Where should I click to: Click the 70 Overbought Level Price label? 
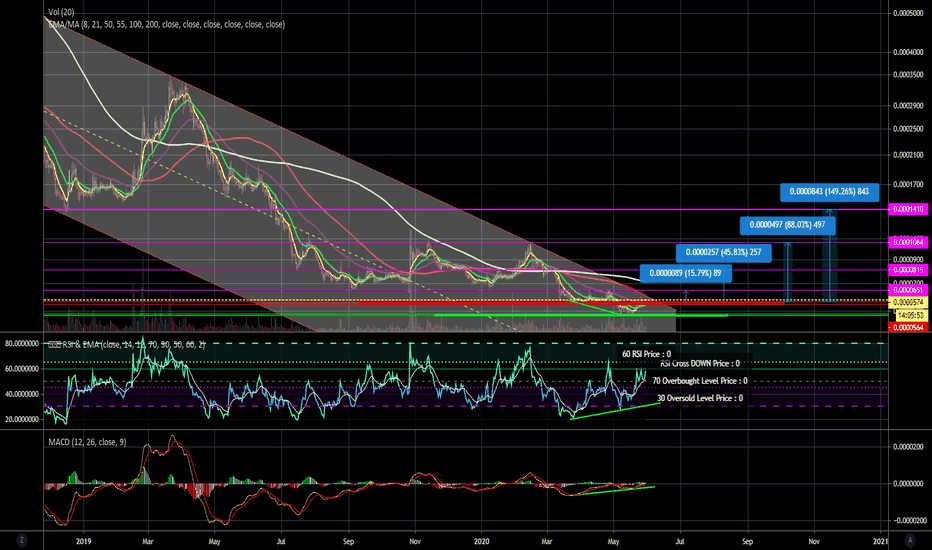700,381
